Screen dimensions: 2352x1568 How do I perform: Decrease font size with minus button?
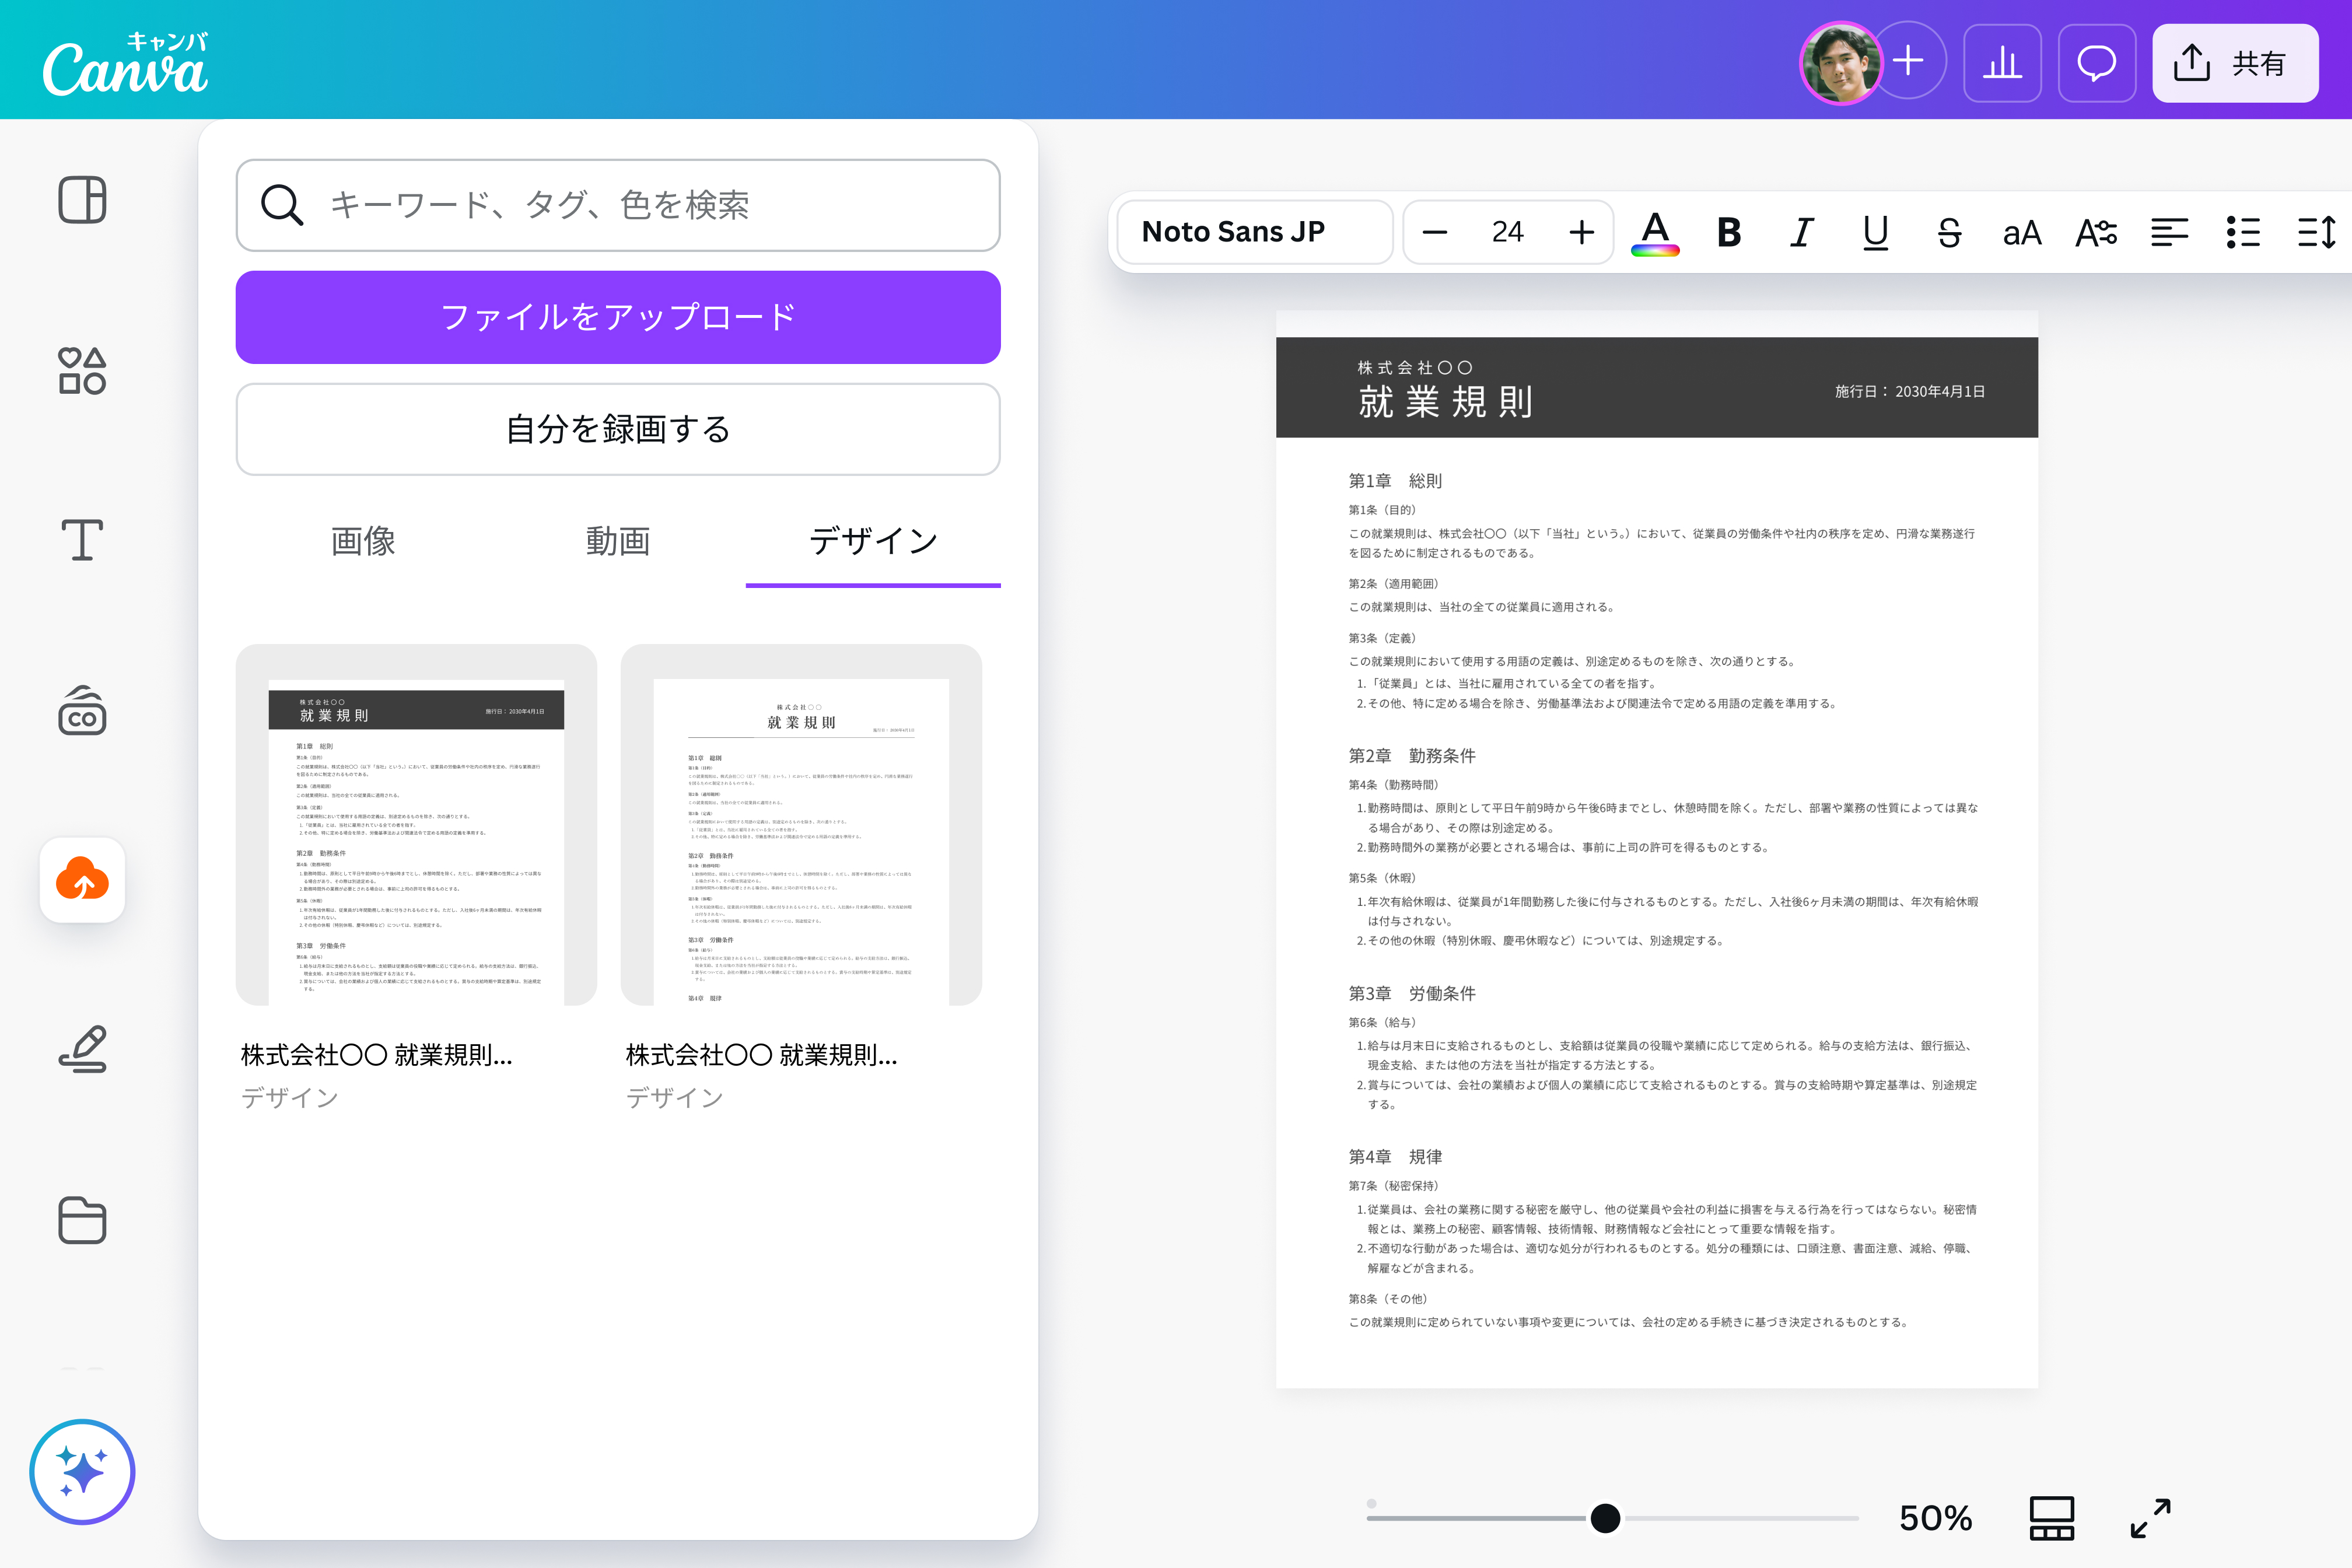point(1435,233)
